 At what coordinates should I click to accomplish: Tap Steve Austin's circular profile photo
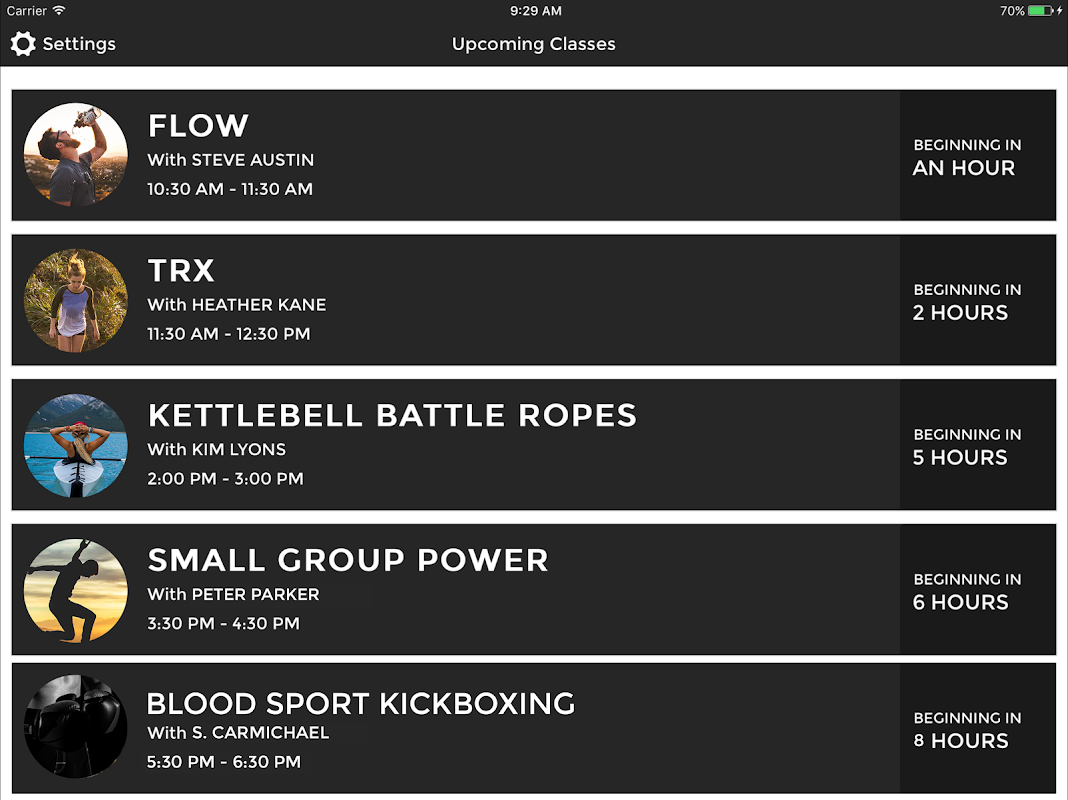point(76,155)
